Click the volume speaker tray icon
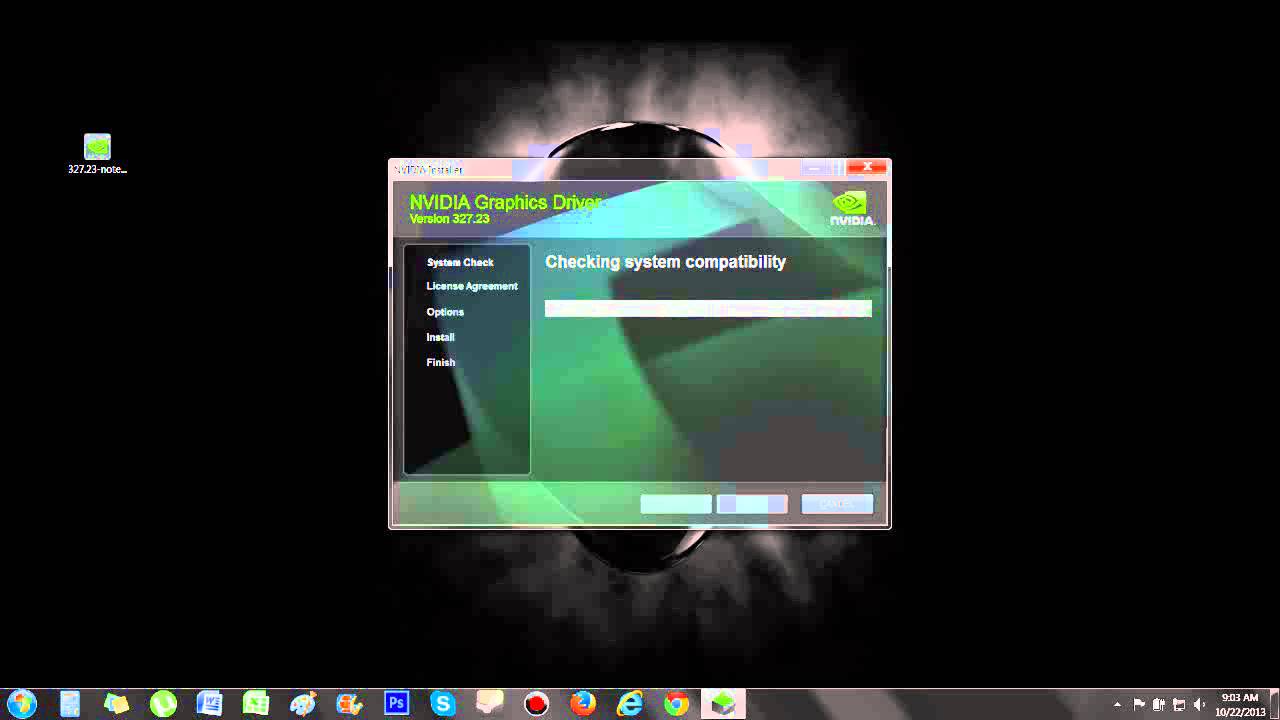Viewport: 1280px width, 720px height. [1199, 704]
